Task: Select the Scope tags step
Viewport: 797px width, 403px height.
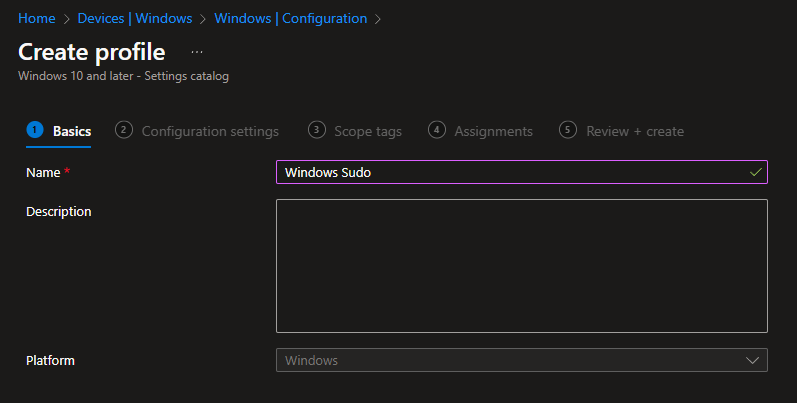Action: 368,131
